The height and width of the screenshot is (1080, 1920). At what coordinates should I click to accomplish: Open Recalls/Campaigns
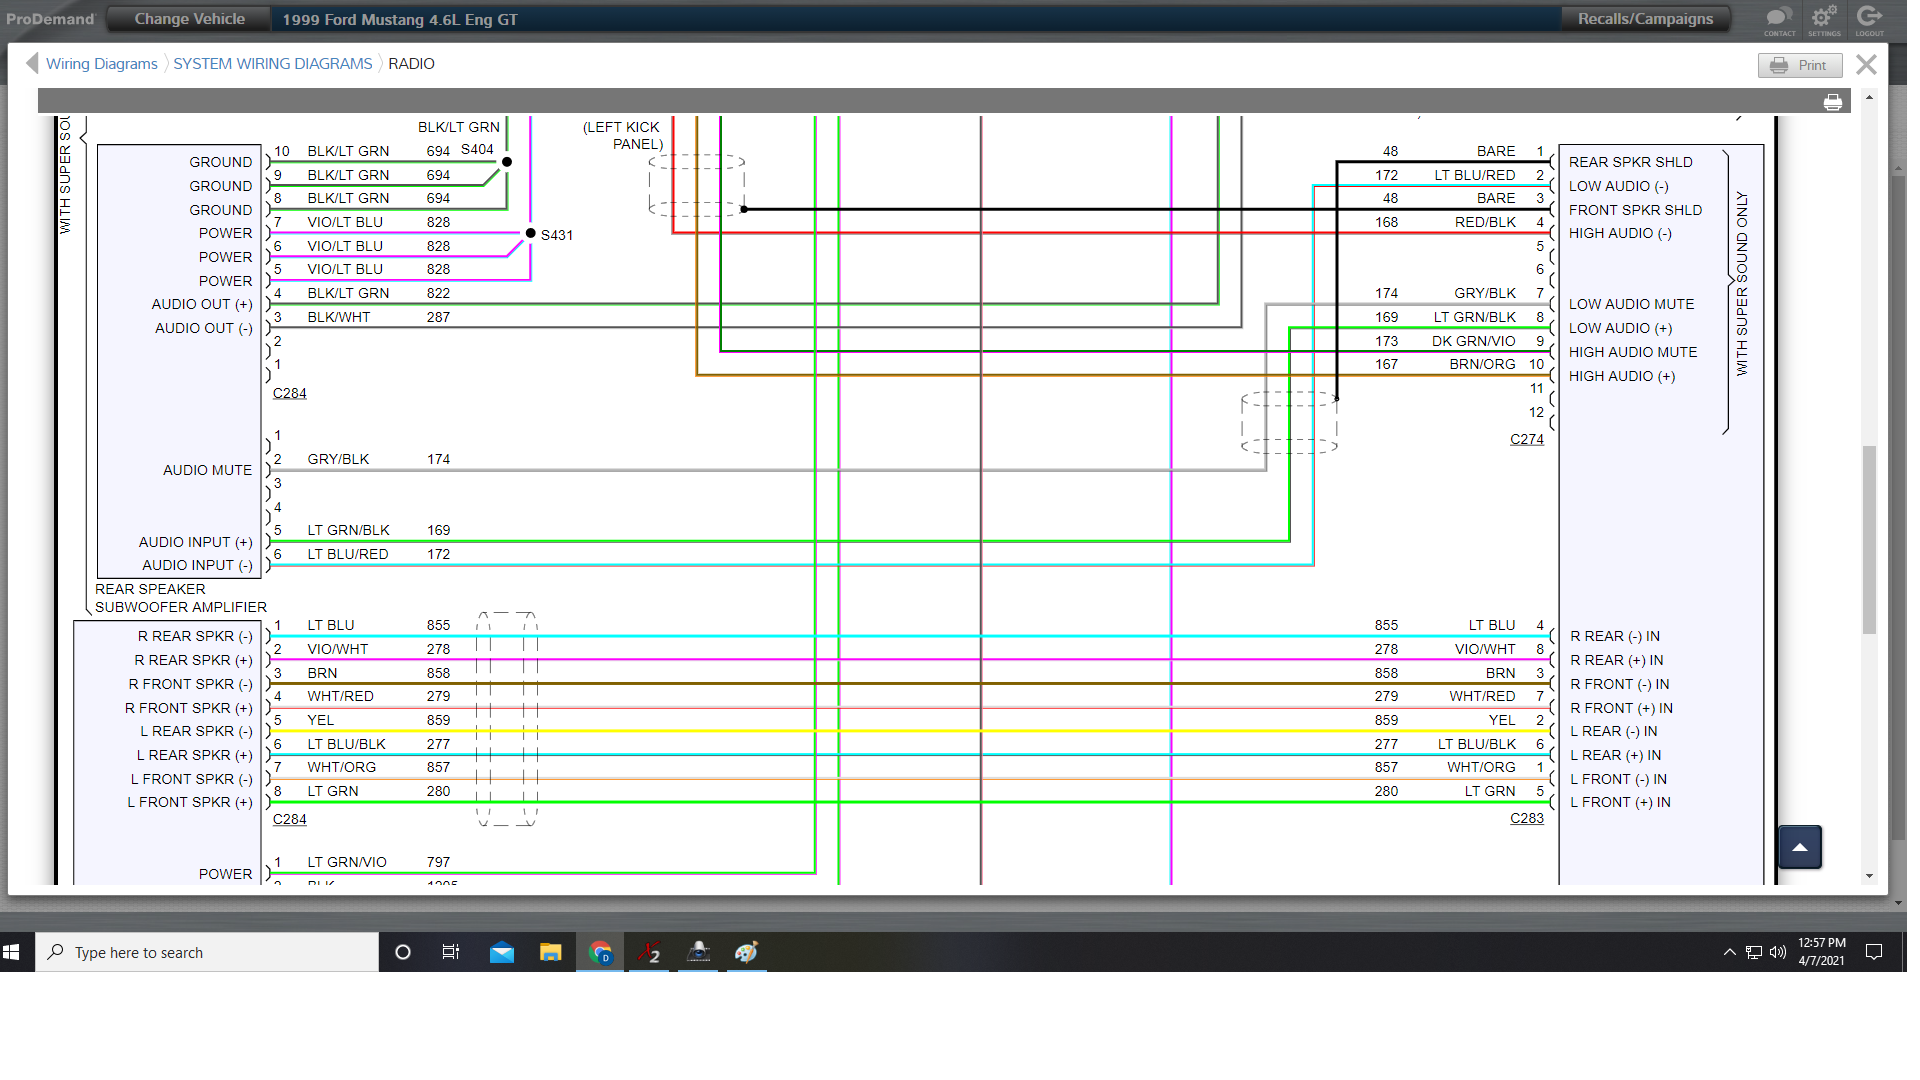pyautogui.click(x=1645, y=19)
